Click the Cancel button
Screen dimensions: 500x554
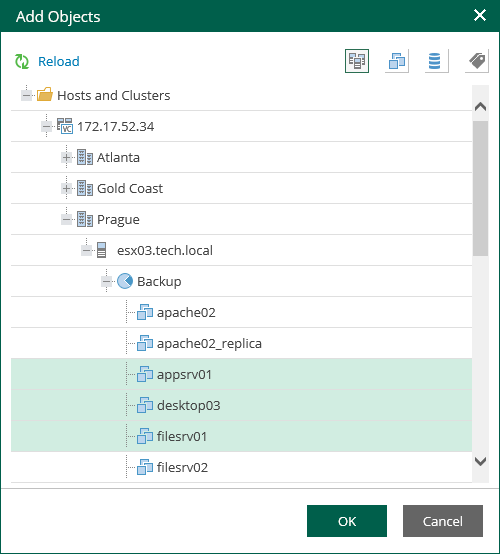pyautogui.click(x=443, y=521)
